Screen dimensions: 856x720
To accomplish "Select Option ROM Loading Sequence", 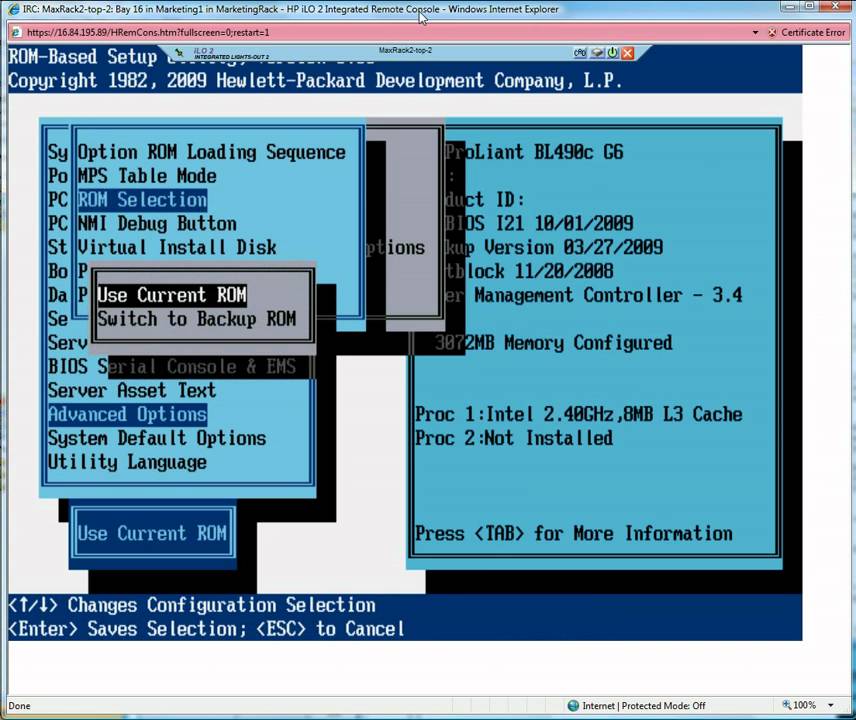I will point(211,152).
